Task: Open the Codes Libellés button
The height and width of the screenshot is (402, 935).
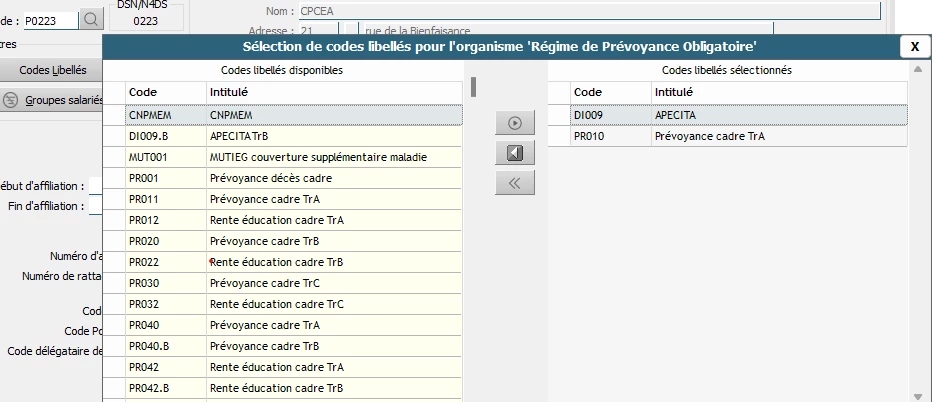Action: click(x=53, y=70)
